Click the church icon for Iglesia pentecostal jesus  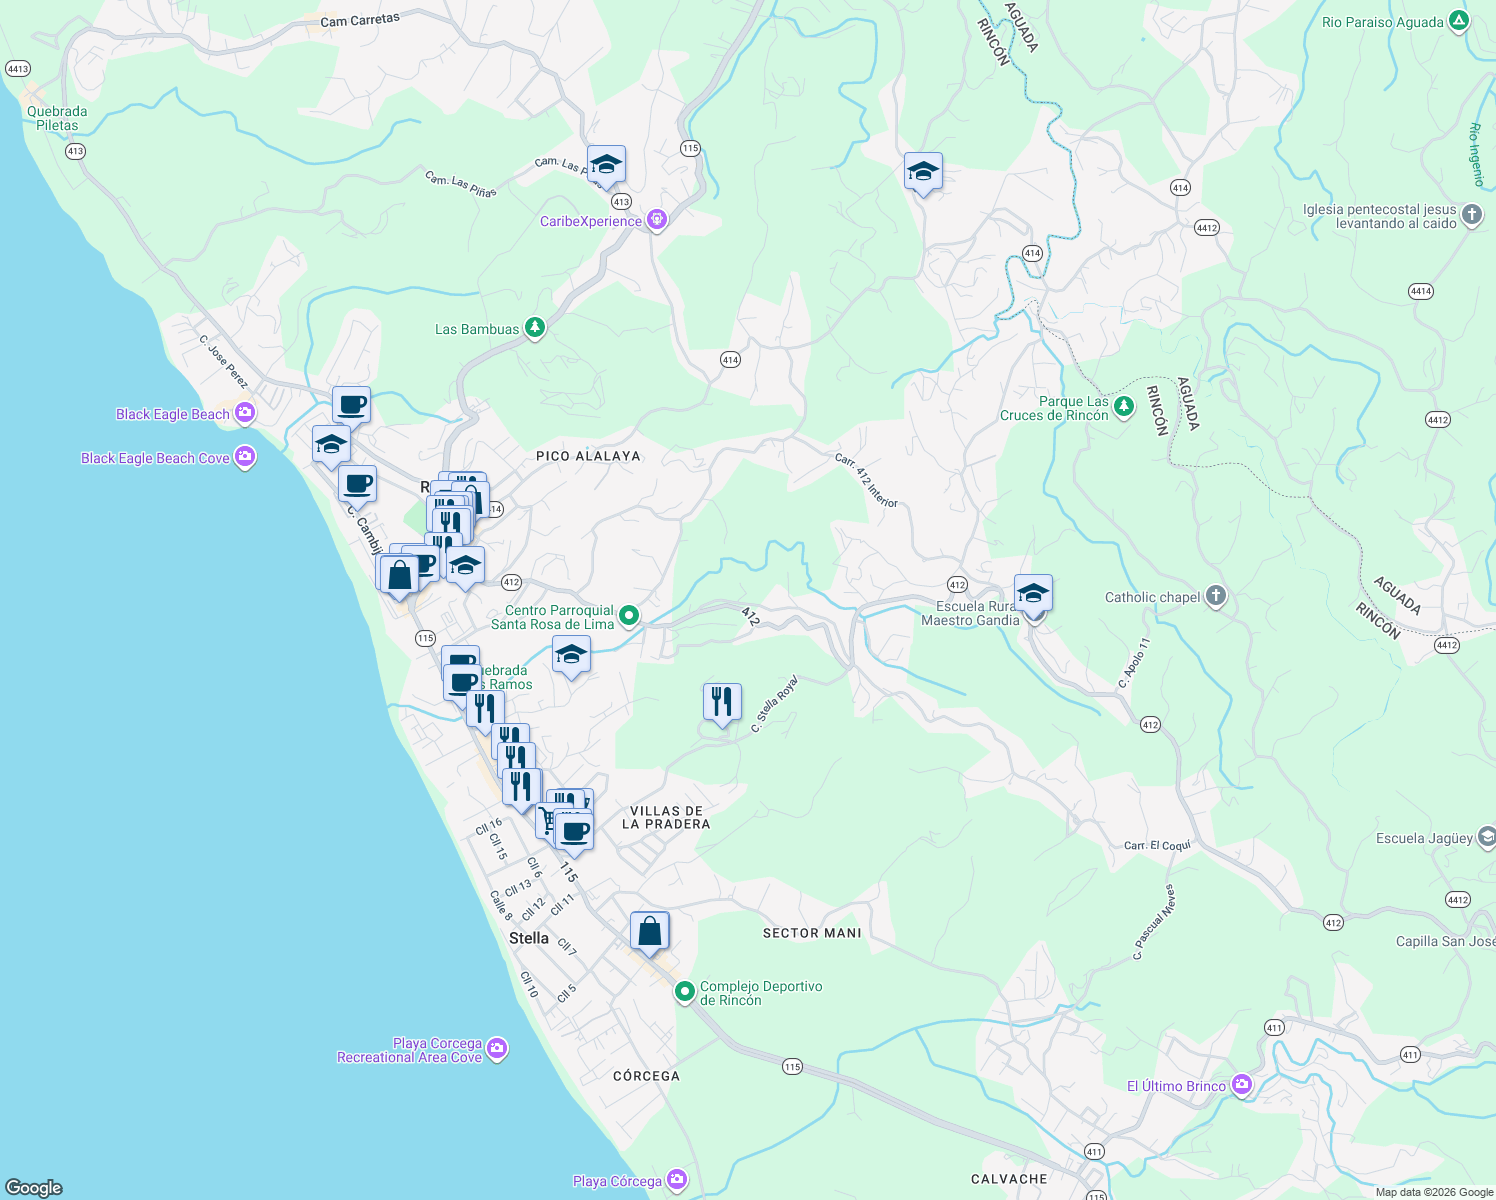[1471, 216]
